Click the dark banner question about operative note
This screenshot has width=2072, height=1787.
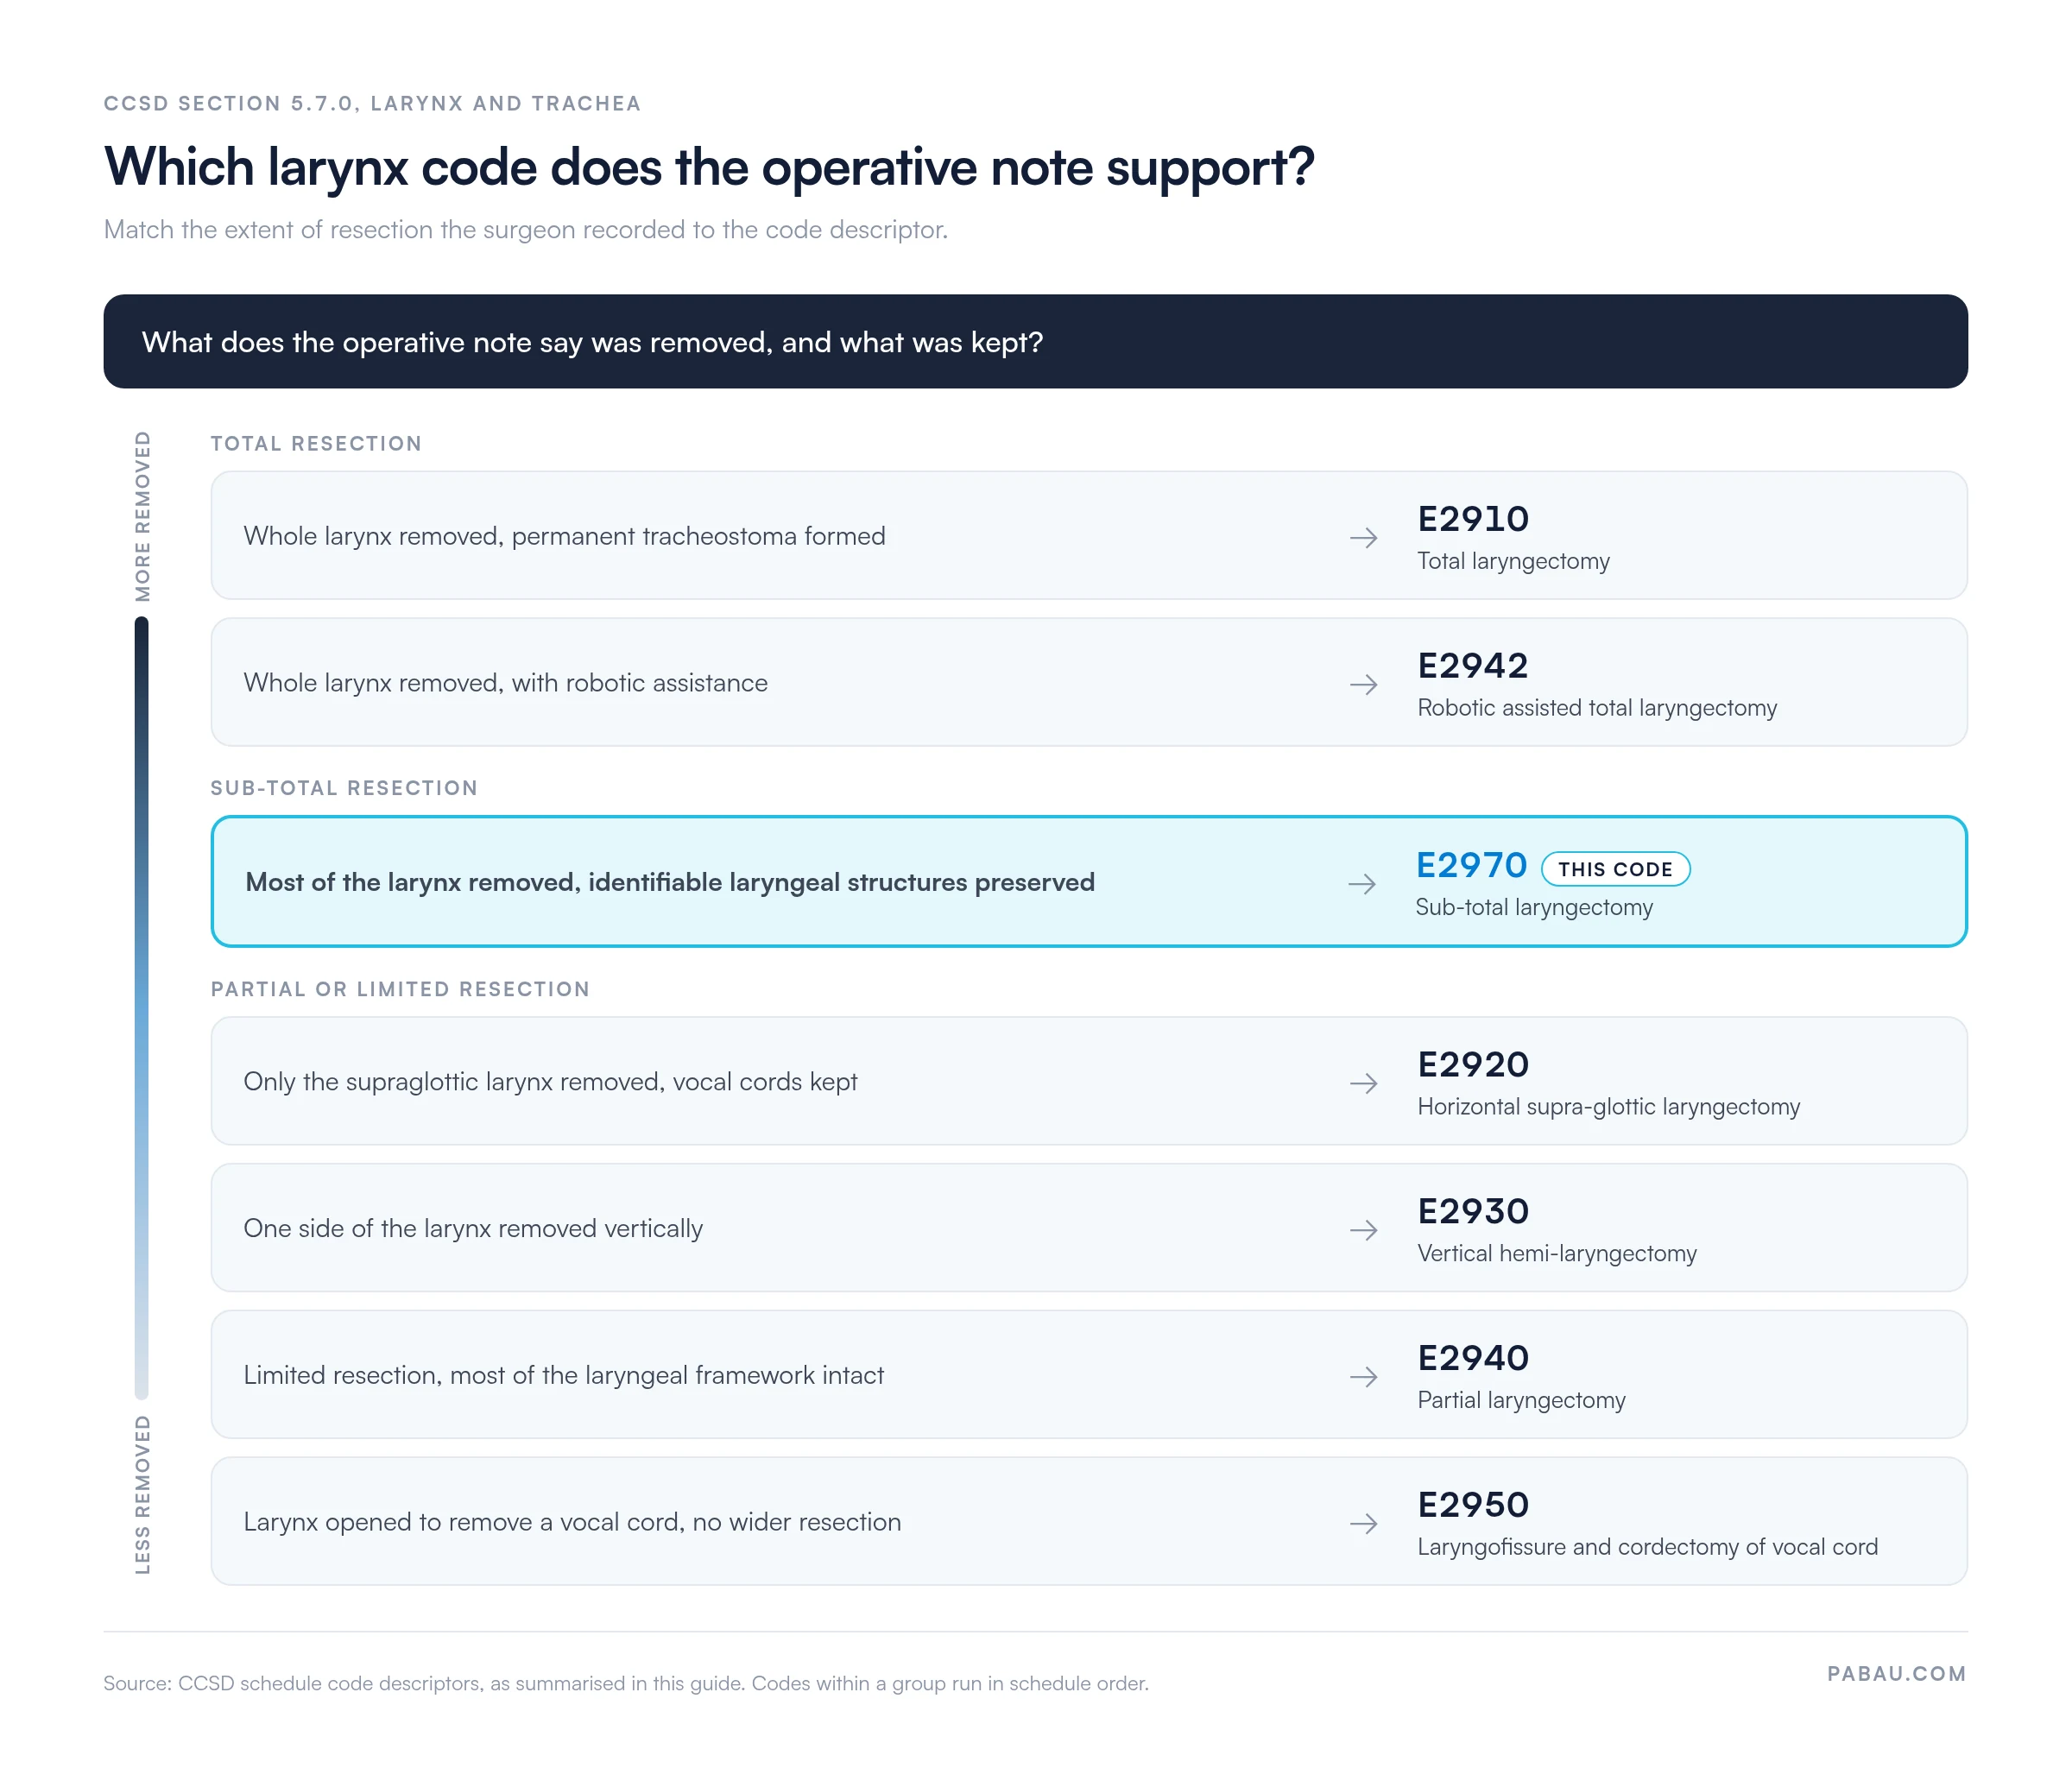tap(1035, 342)
